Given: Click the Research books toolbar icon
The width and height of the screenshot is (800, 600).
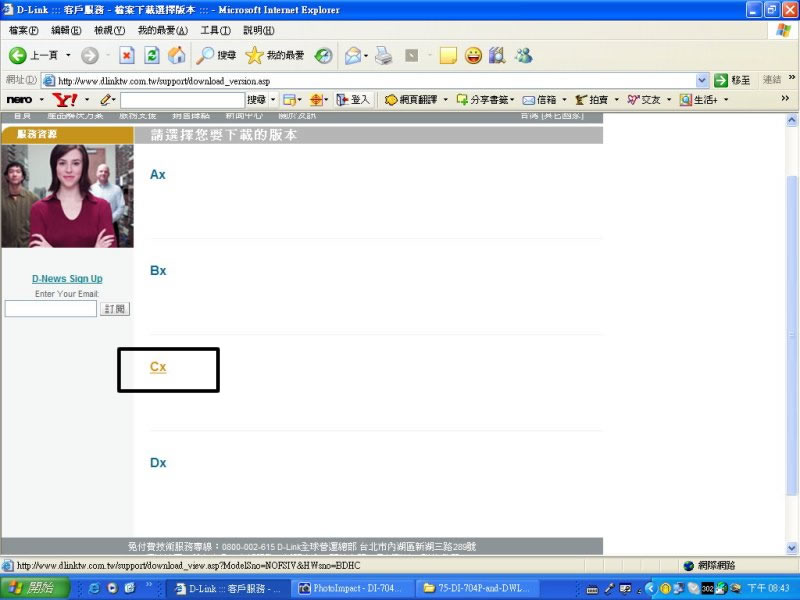Looking at the screenshot, I should 497,55.
